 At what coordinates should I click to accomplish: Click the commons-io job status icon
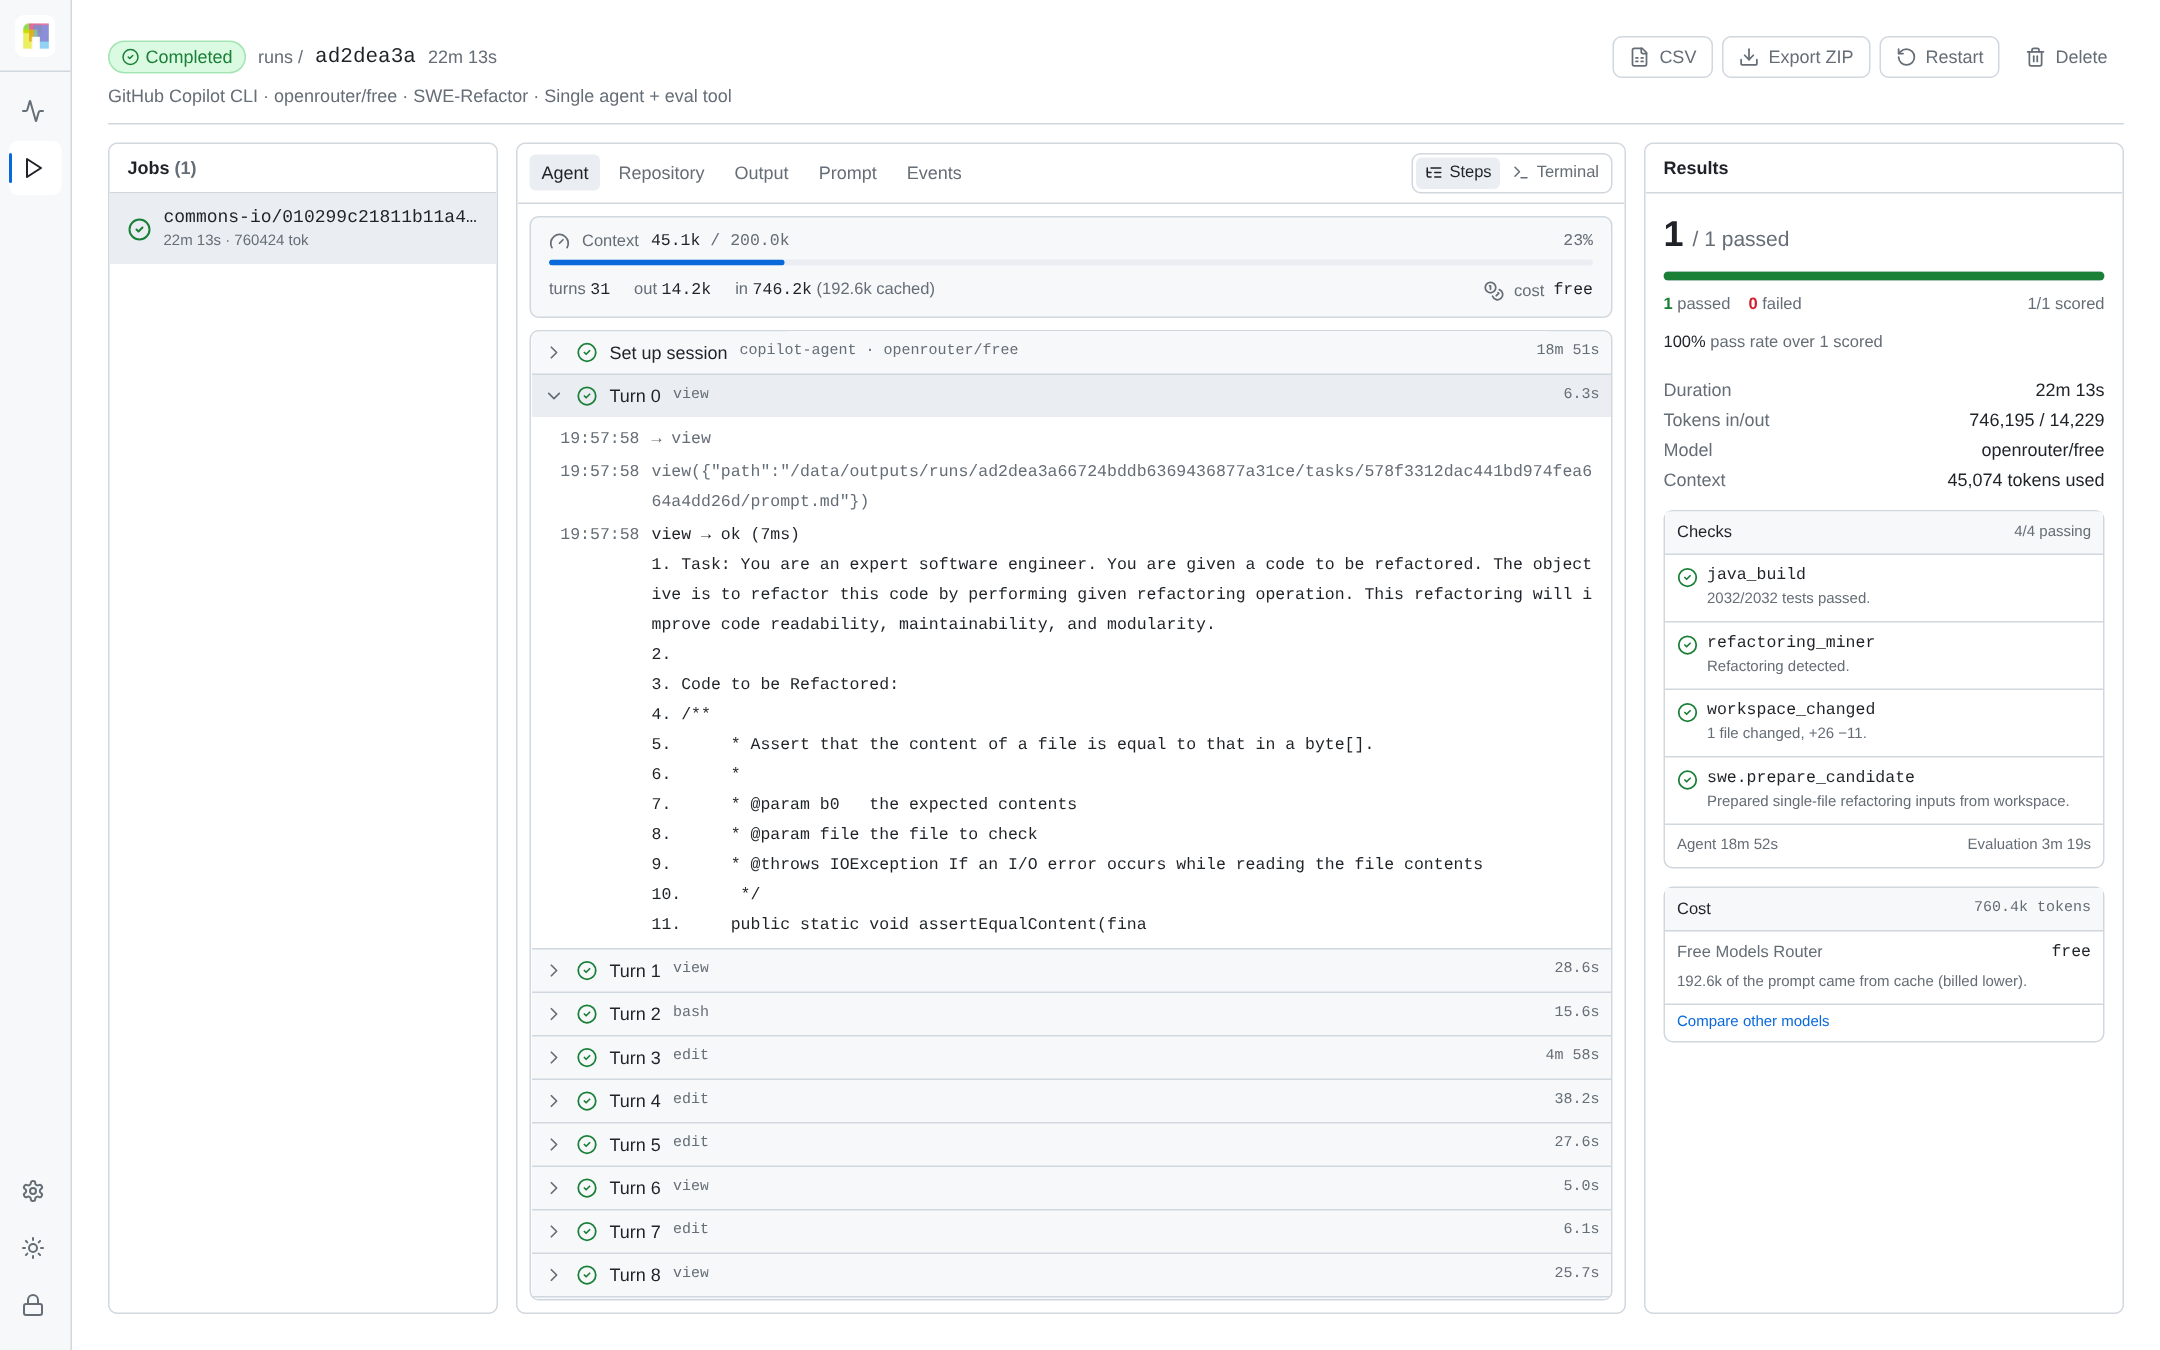[140, 229]
